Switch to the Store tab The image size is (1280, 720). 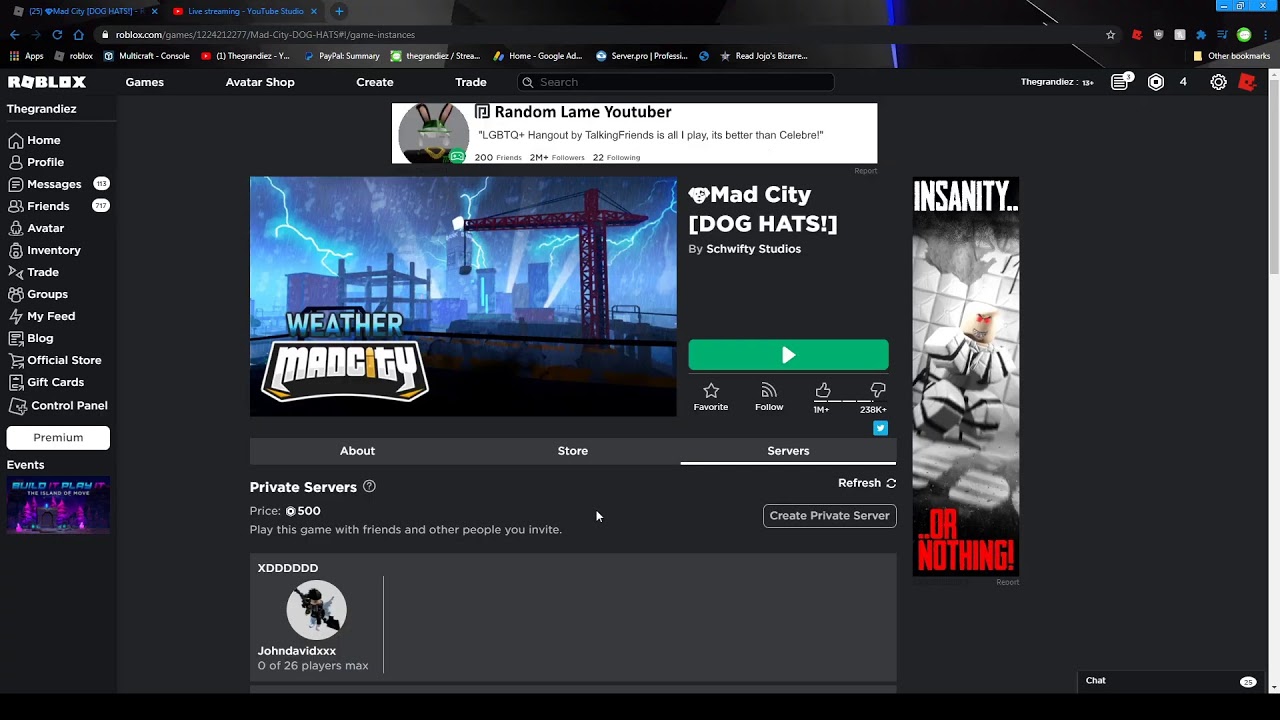(x=573, y=451)
